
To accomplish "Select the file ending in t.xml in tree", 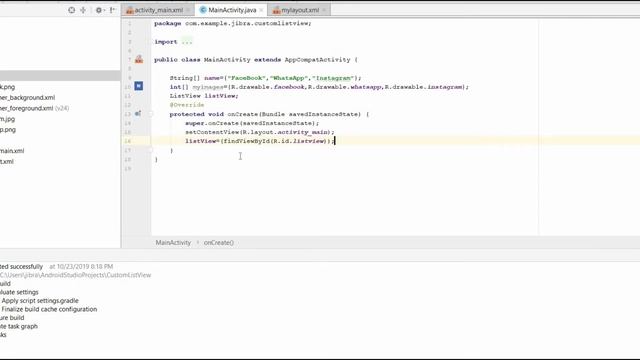I will [7, 161].
